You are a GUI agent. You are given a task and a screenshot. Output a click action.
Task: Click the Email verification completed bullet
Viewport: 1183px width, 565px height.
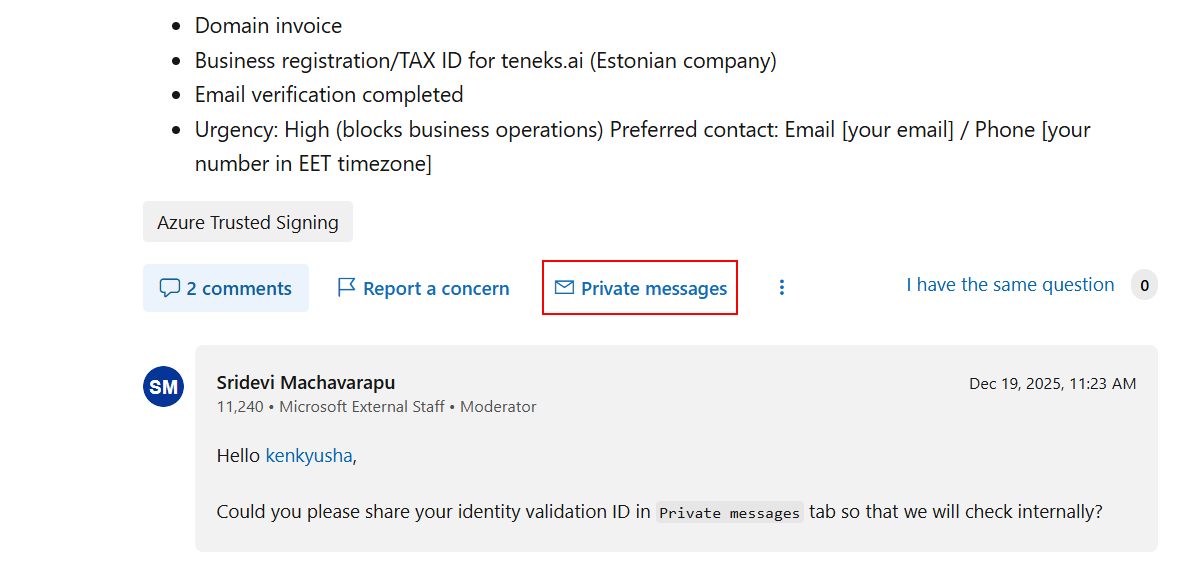[329, 95]
